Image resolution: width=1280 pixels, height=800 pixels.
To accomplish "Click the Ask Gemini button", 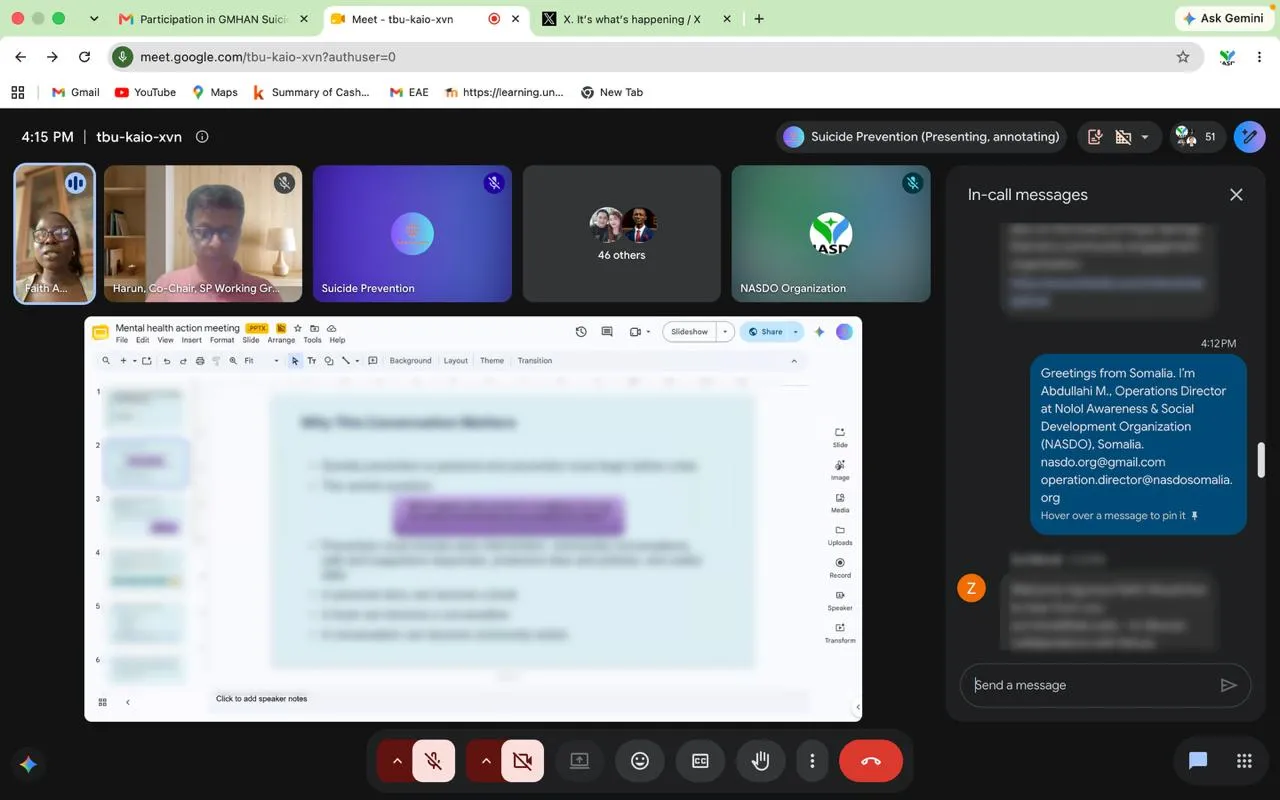I will point(1223,18).
